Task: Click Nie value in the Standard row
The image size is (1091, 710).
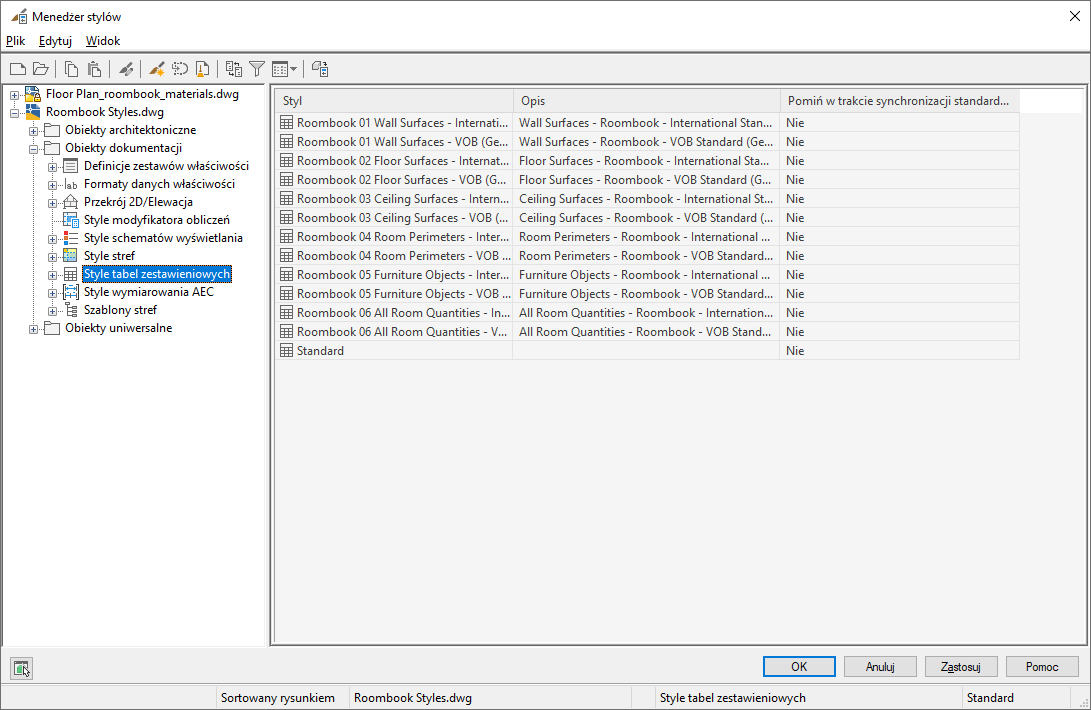Action: coord(795,351)
